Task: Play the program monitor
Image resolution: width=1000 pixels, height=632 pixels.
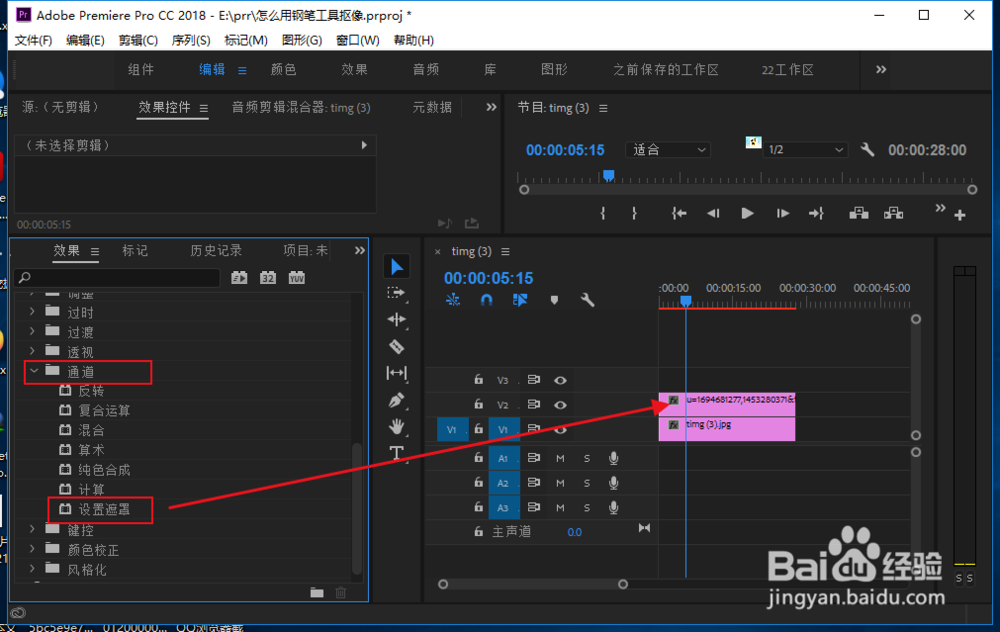Action: (x=747, y=214)
